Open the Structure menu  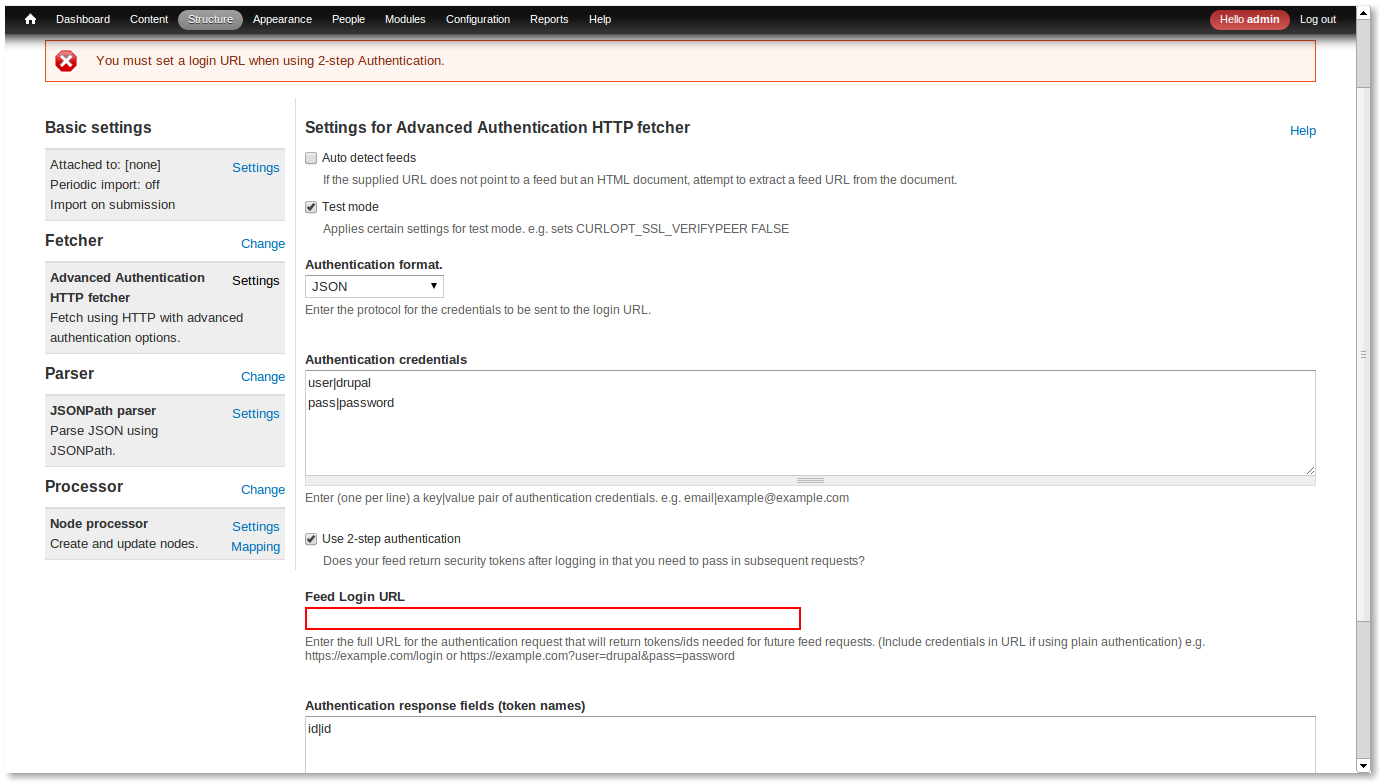209,18
